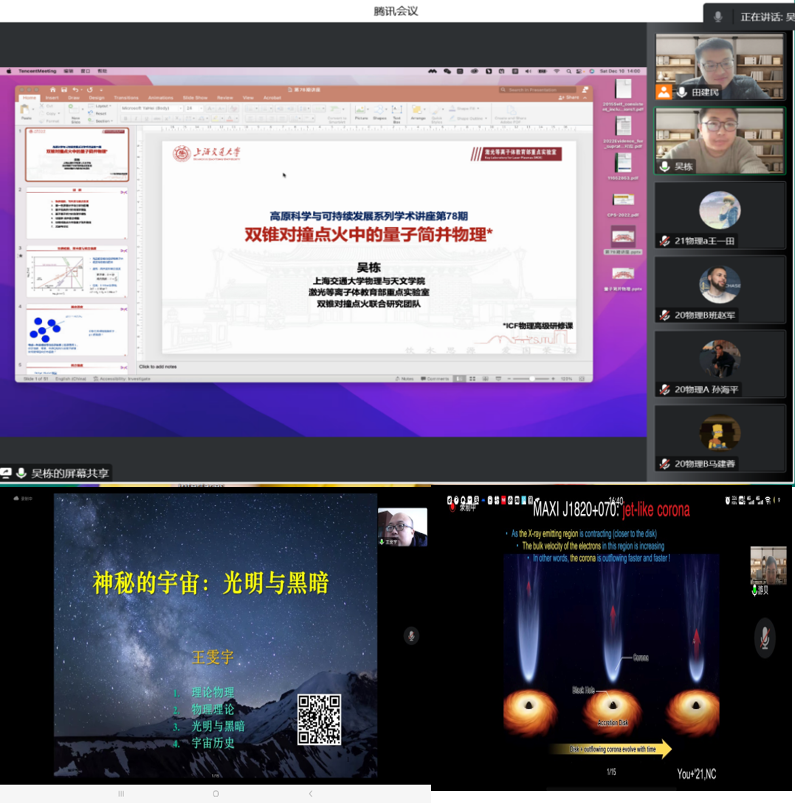Click the muted mic icon for 20物理B马建蓉
Viewport: 795px width, 803px height.
pos(664,463)
